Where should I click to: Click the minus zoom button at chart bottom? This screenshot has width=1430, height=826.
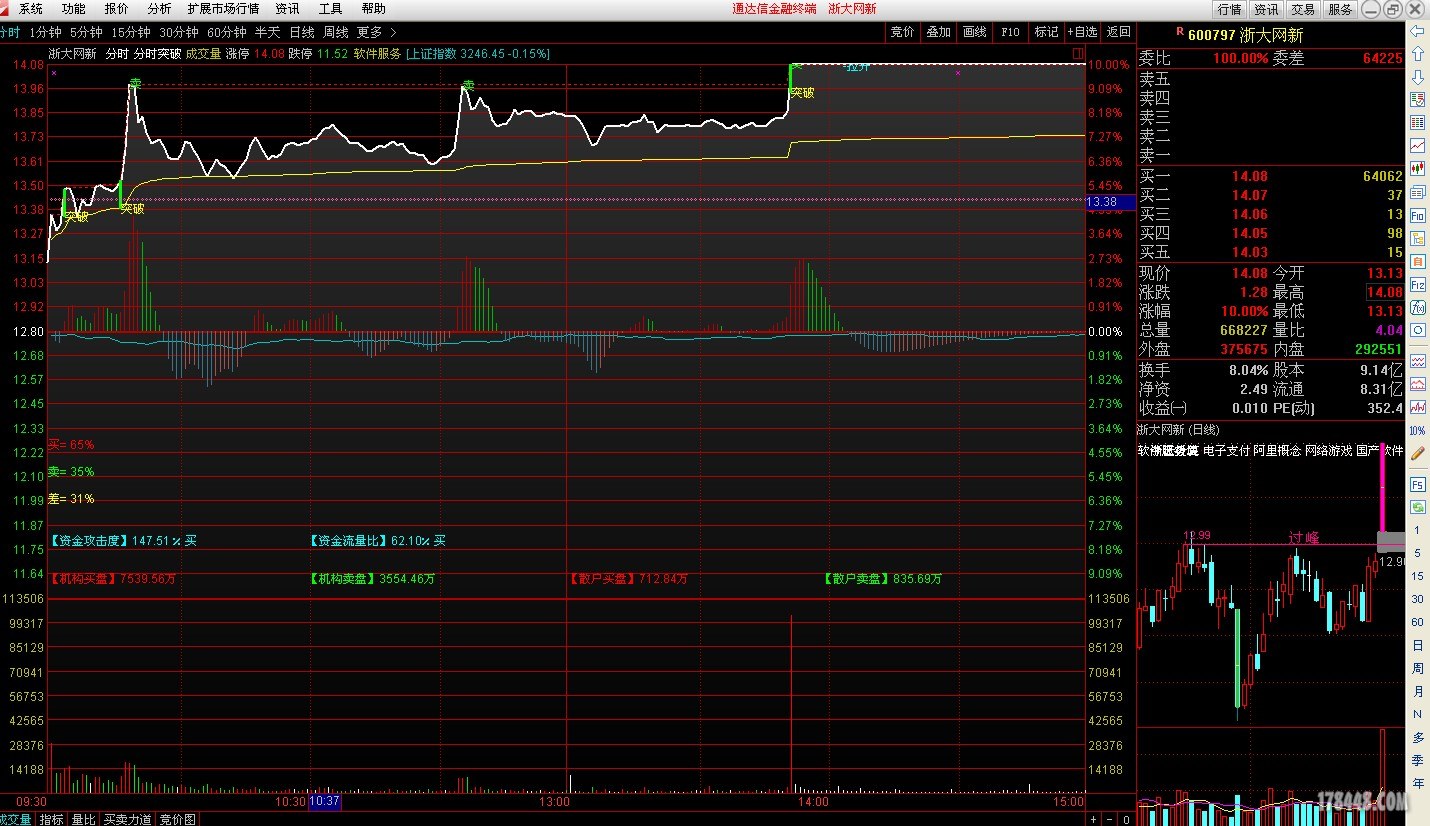coord(1111,818)
